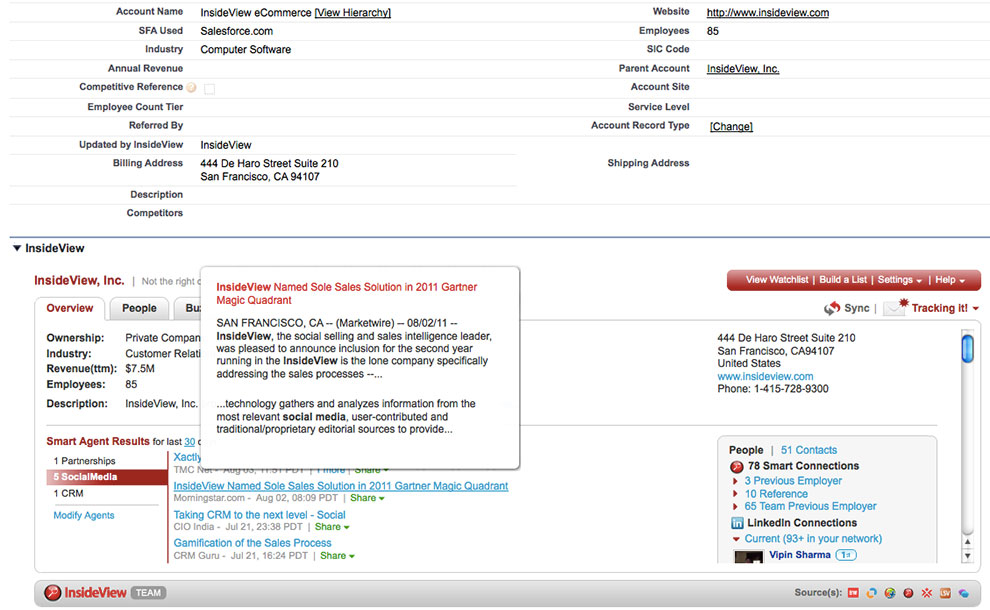Expand the 65 Team Previous Employer group

[736, 506]
